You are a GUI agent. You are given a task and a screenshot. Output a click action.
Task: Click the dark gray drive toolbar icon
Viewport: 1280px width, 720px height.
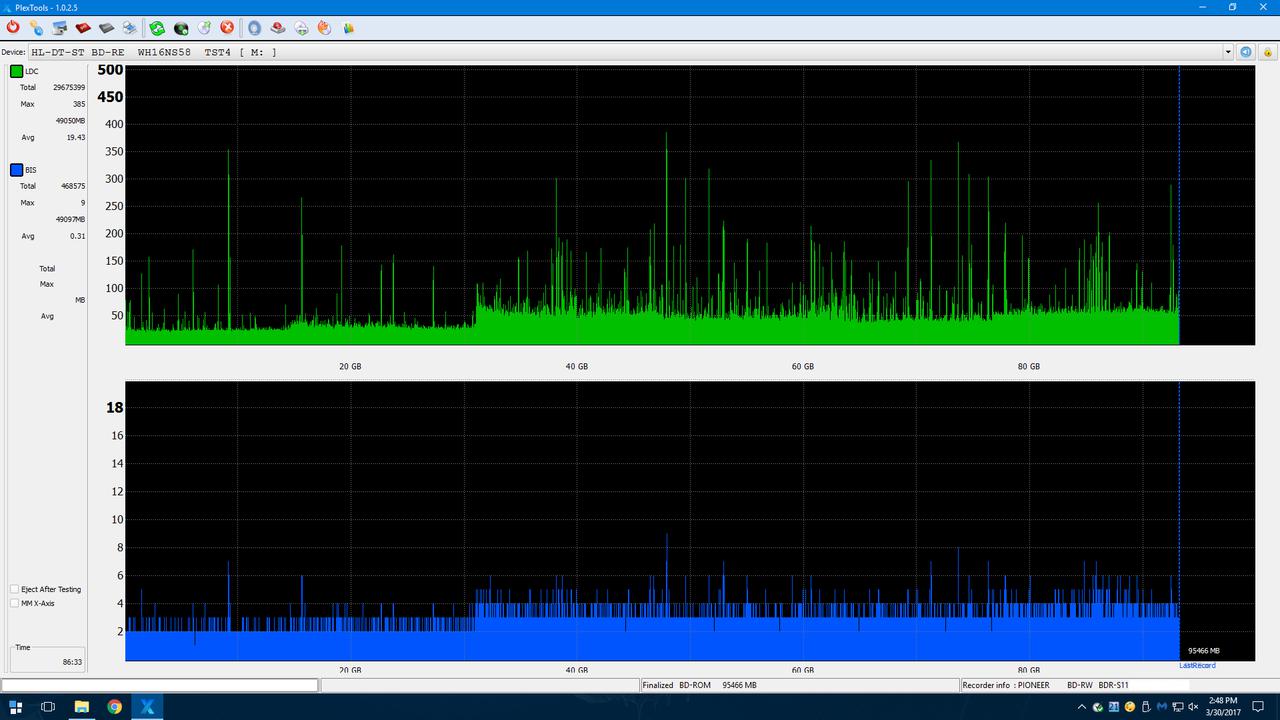tap(106, 28)
